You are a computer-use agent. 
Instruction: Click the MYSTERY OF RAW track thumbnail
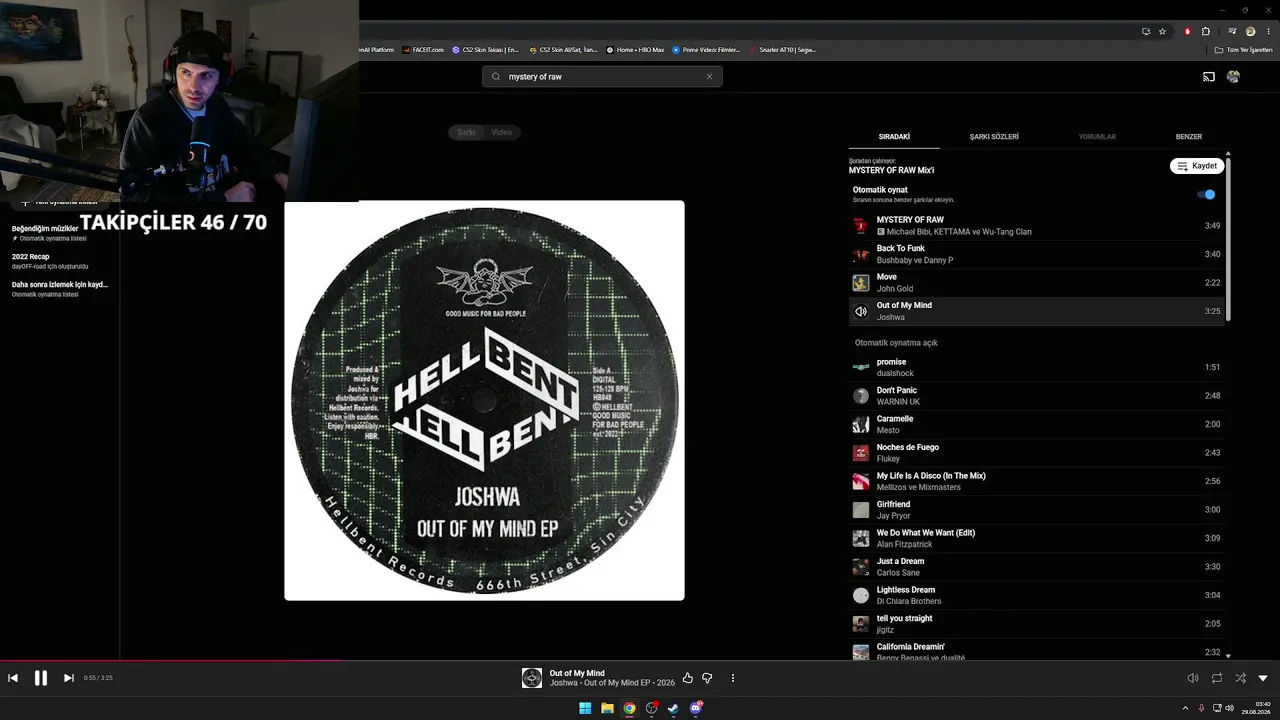(x=861, y=226)
